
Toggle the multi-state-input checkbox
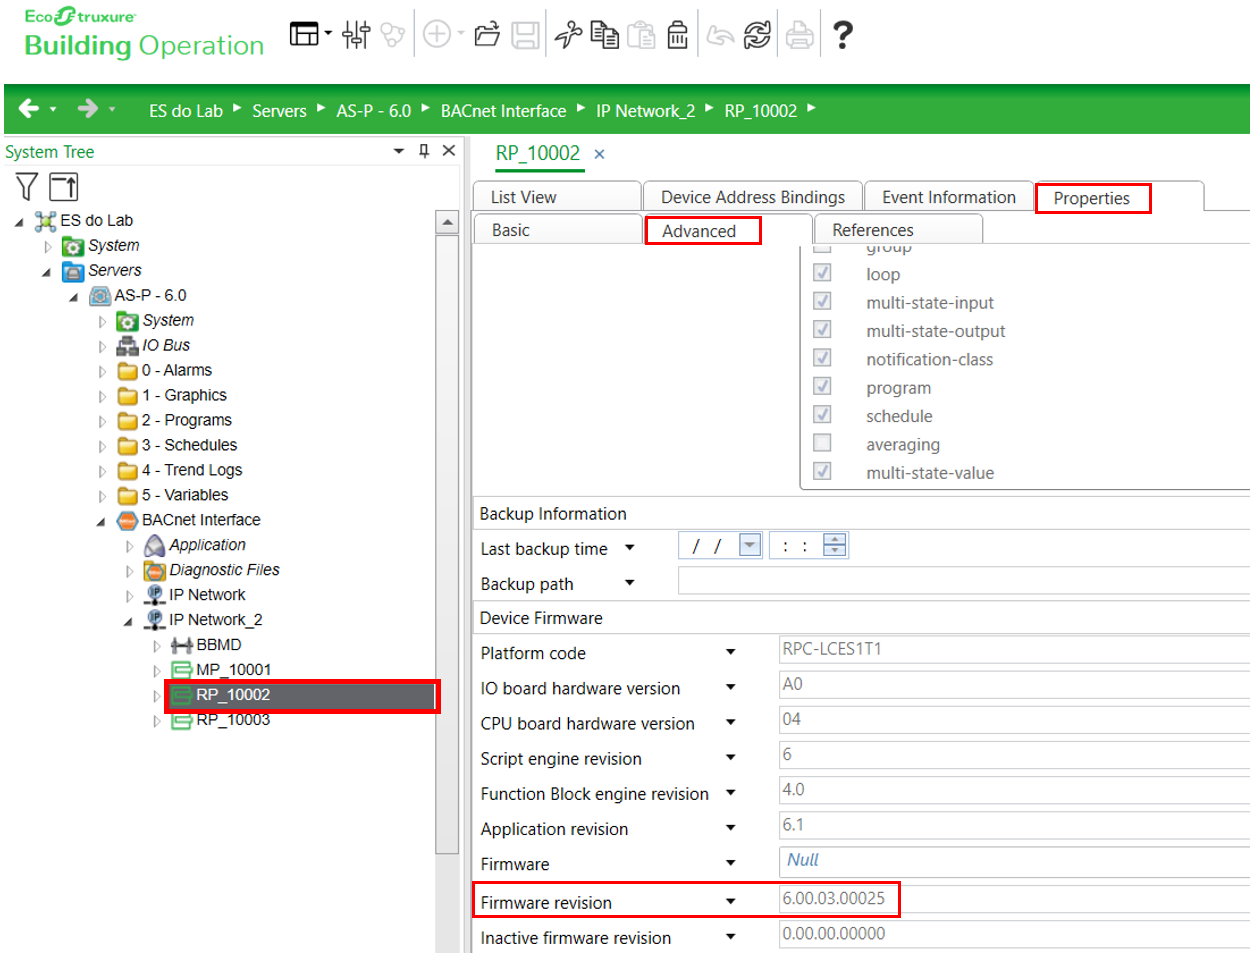[x=822, y=301]
